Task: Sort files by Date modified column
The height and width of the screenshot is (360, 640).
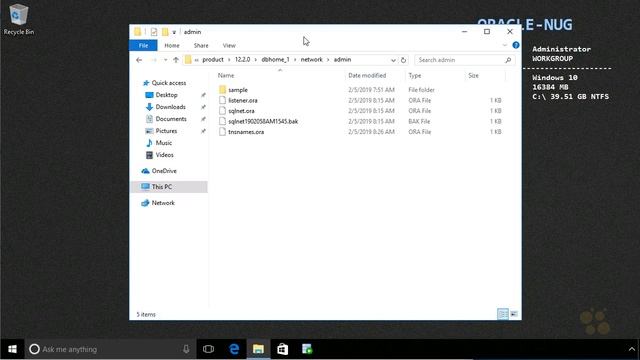Action: 367,76
